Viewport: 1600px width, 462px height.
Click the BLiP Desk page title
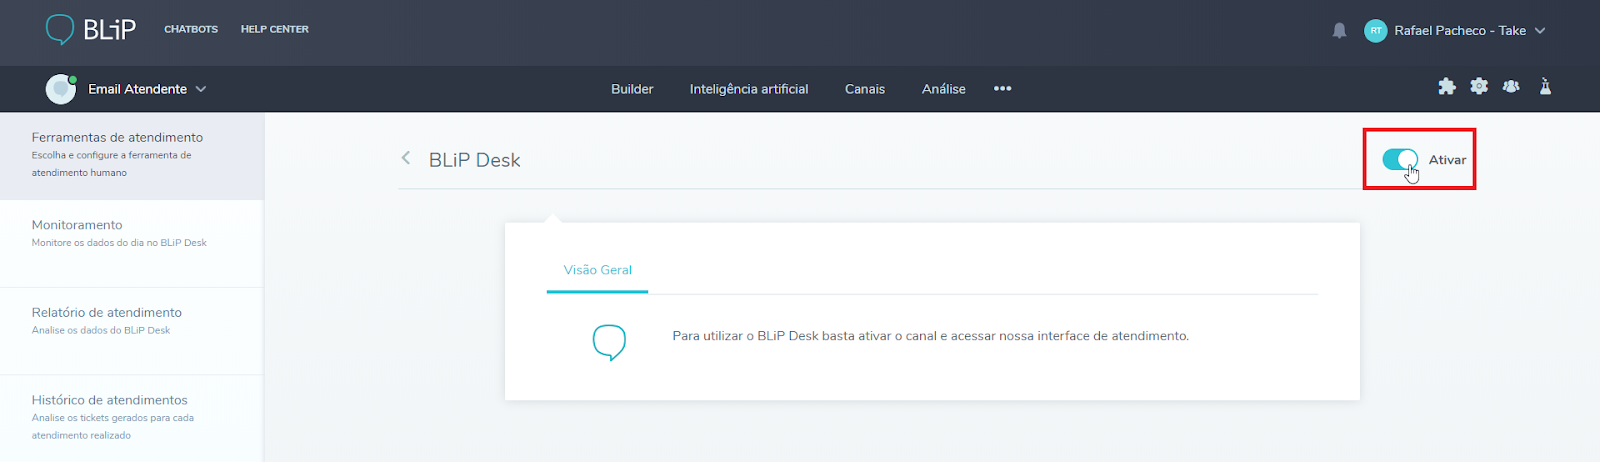click(475, 160)
